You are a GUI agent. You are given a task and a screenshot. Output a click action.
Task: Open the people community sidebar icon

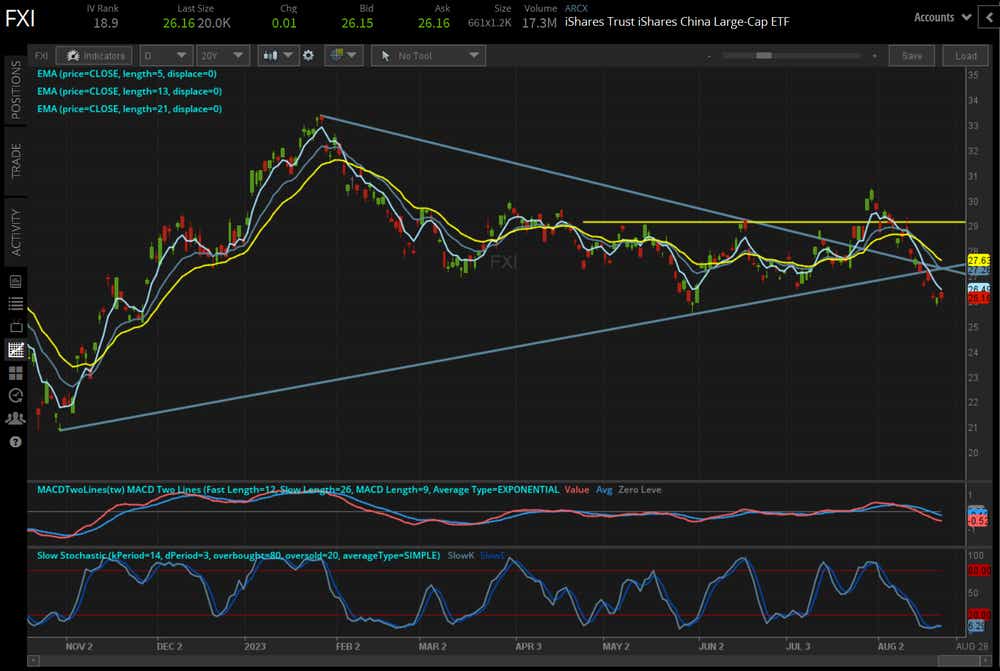pyautogui.click(x=16, y=418)
